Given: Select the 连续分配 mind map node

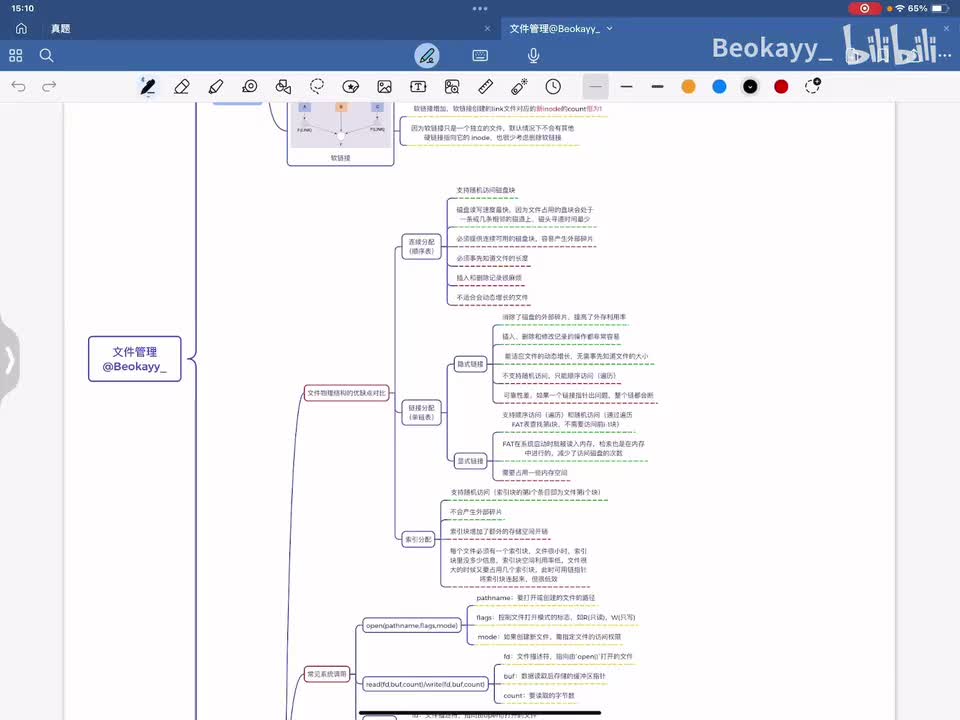Looking at the screenshot, I should point(421,246).
